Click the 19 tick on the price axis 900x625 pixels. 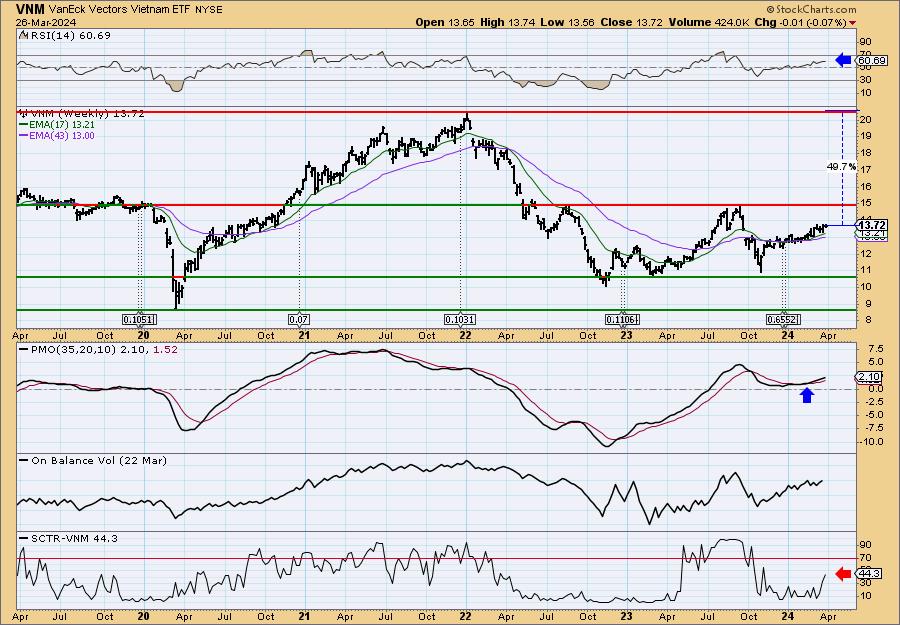click(866, 137)
